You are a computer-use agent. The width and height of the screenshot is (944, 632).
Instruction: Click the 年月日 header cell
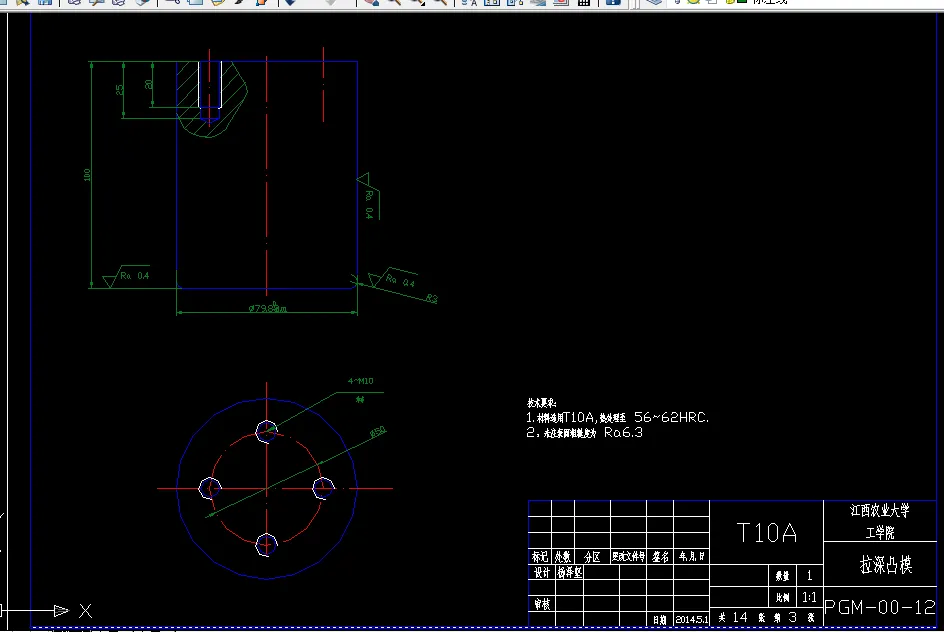(x=692, y=557)
